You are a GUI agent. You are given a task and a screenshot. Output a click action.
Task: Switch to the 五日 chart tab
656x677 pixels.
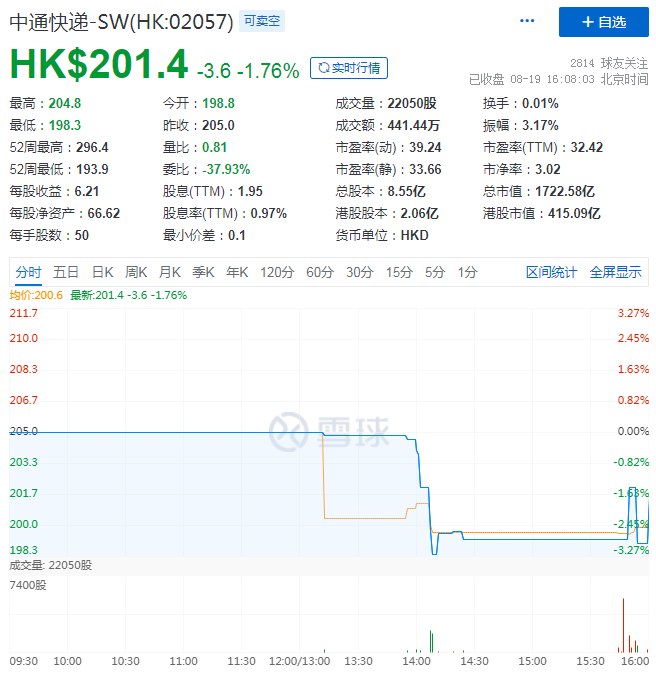[66, 272]
